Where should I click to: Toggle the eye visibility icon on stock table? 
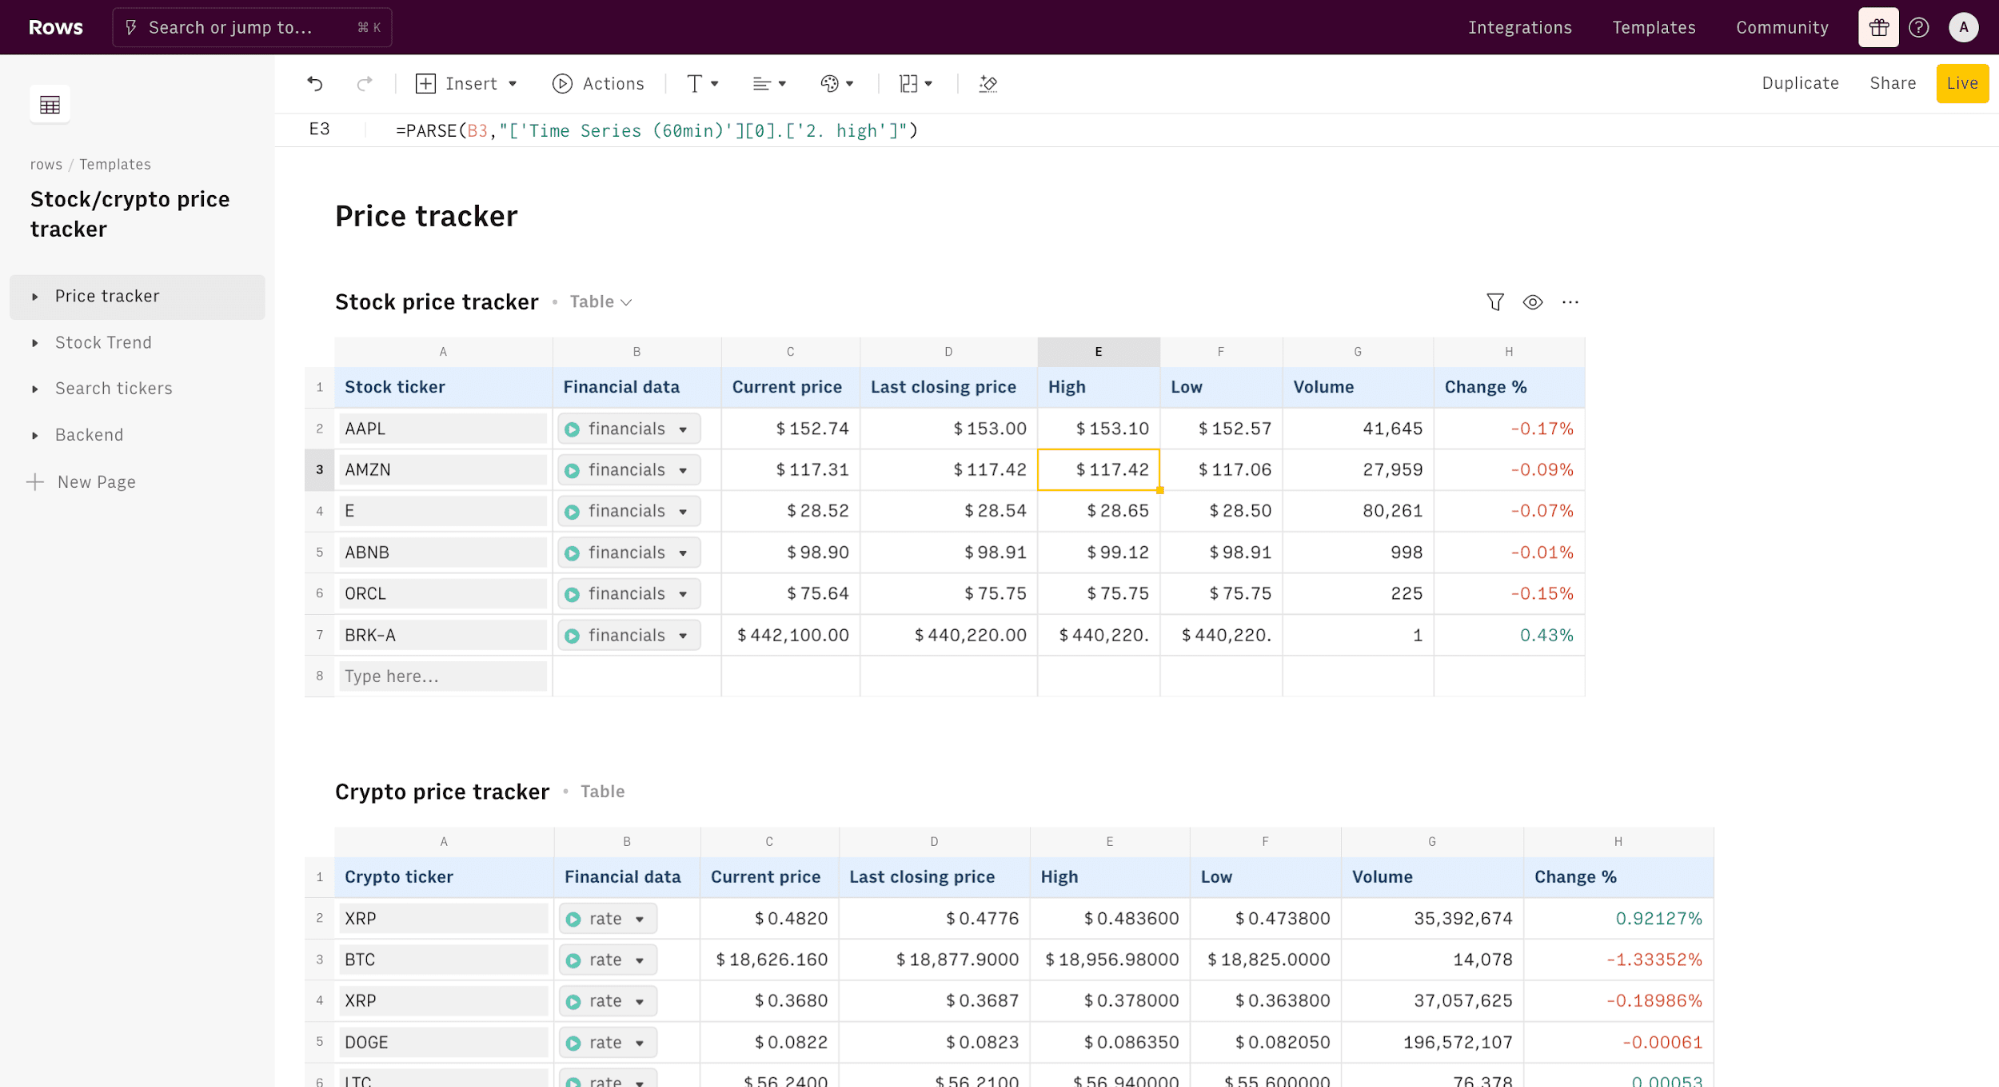[x=1532, y=302]
